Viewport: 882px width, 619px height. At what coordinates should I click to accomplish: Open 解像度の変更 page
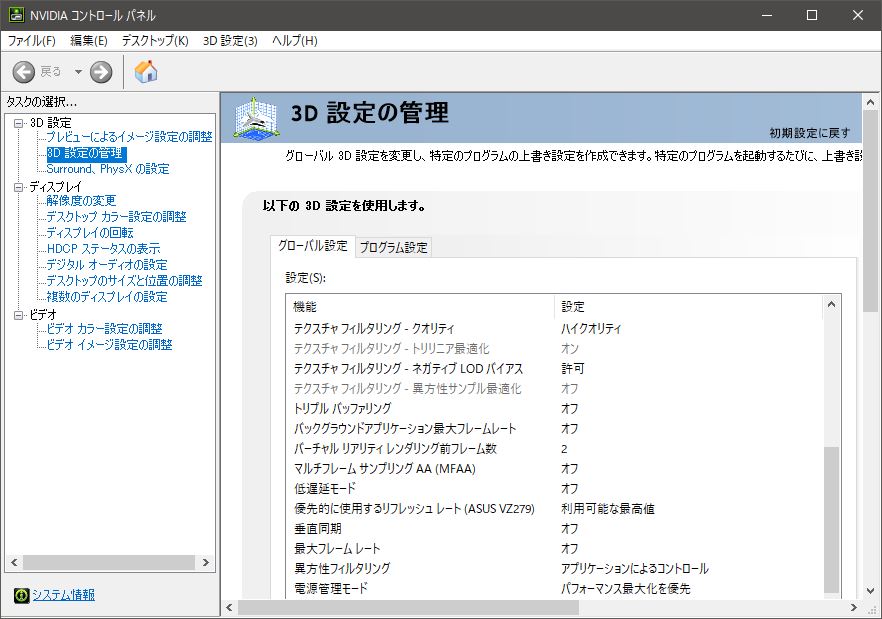point(81,201)
